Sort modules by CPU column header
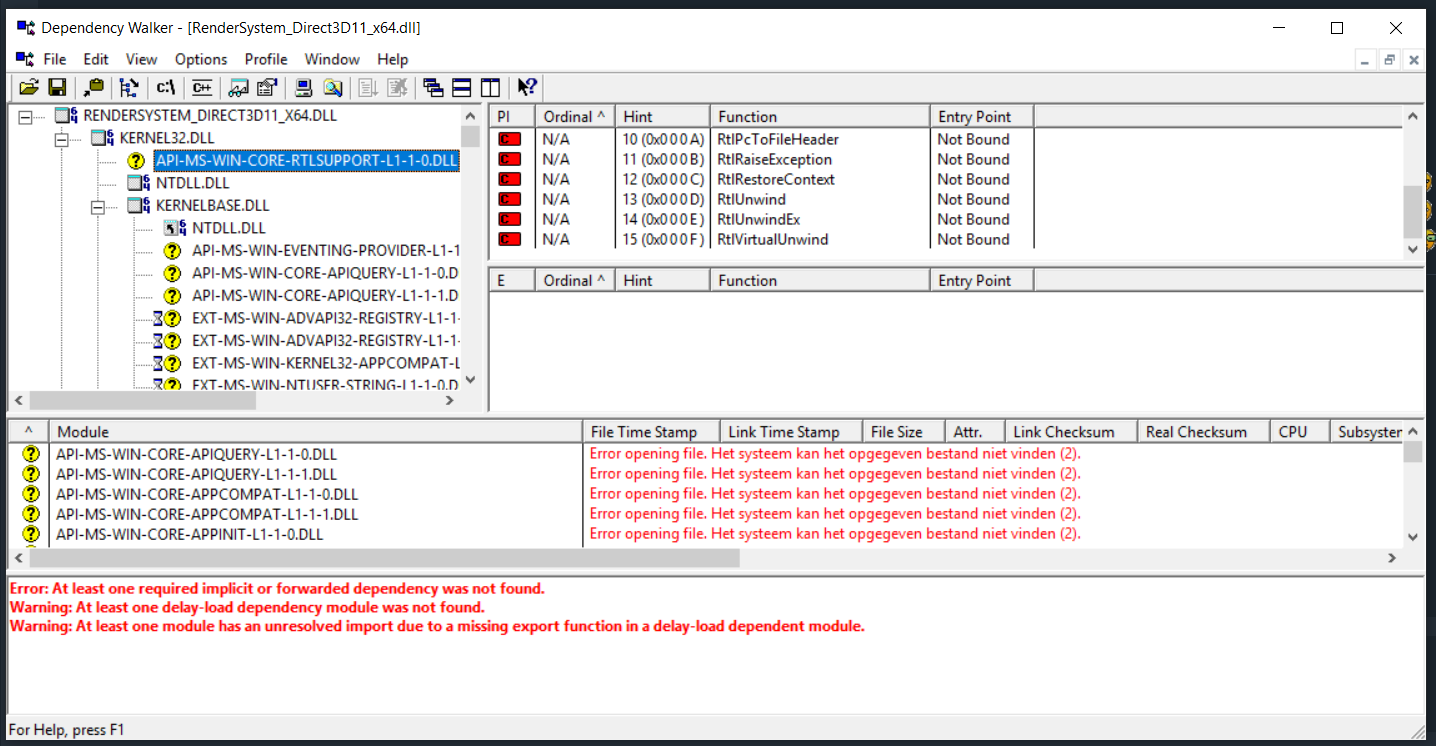Image resolution: width=1436 pixels, height=746 pixels. [x=1300, y=432]
